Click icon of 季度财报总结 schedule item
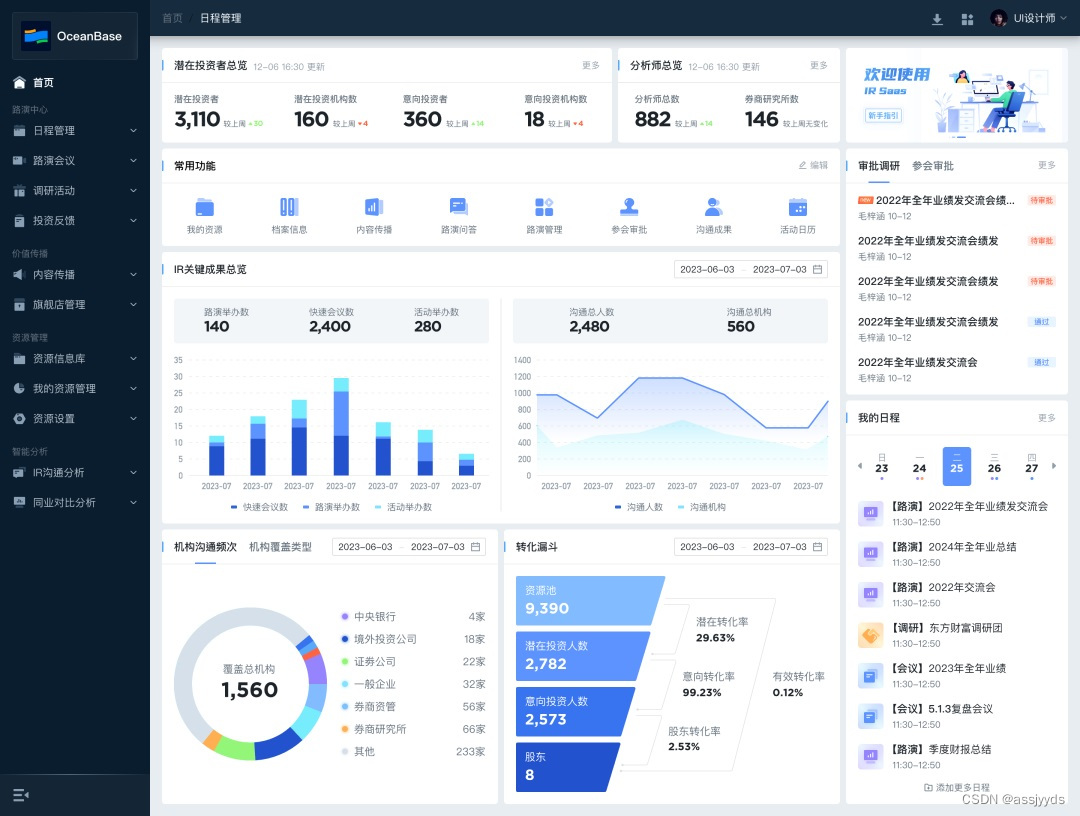1080x816 pixels. pyautogui.click(x=870, y=757)
